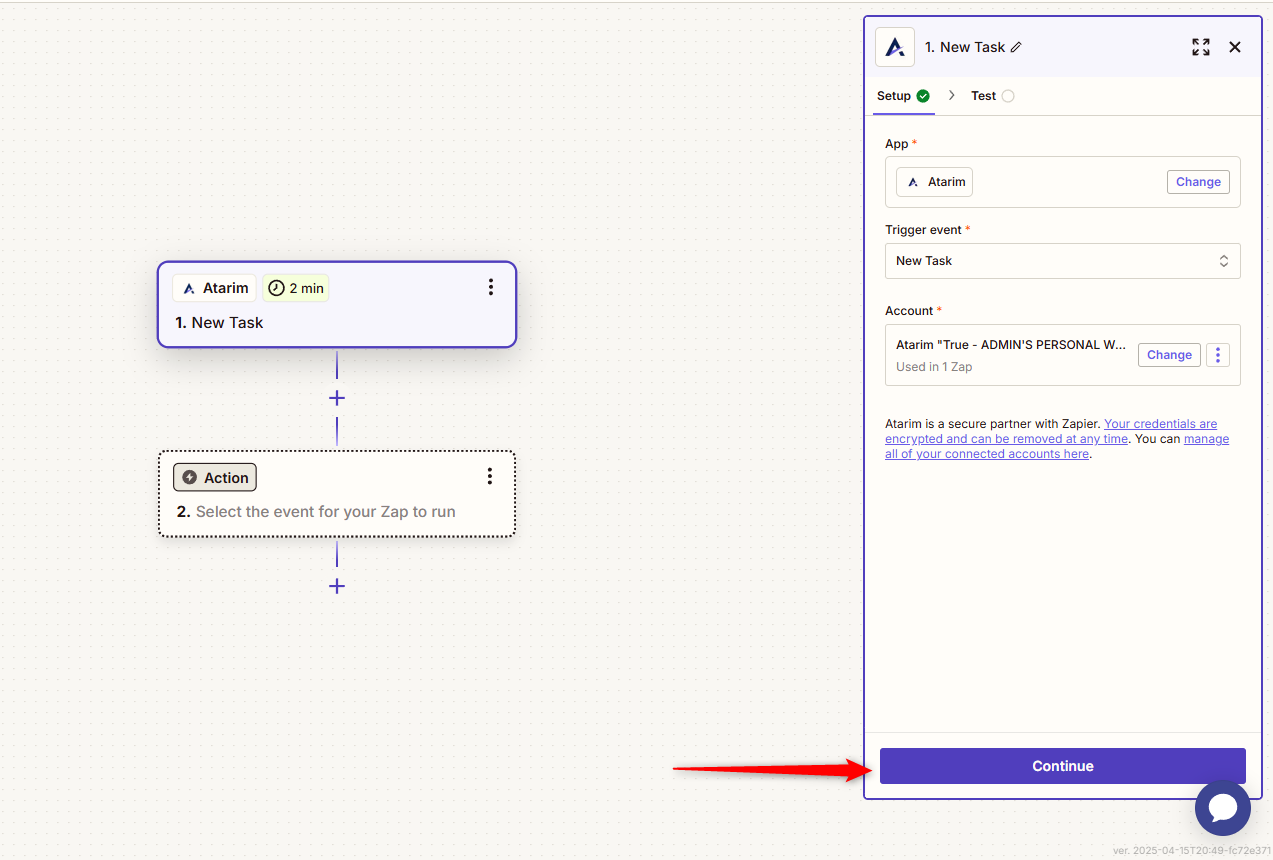Click the Atarim logo in the panel header
The height and width of the screenshot is (860, 1273).
(x=895, y=47)
